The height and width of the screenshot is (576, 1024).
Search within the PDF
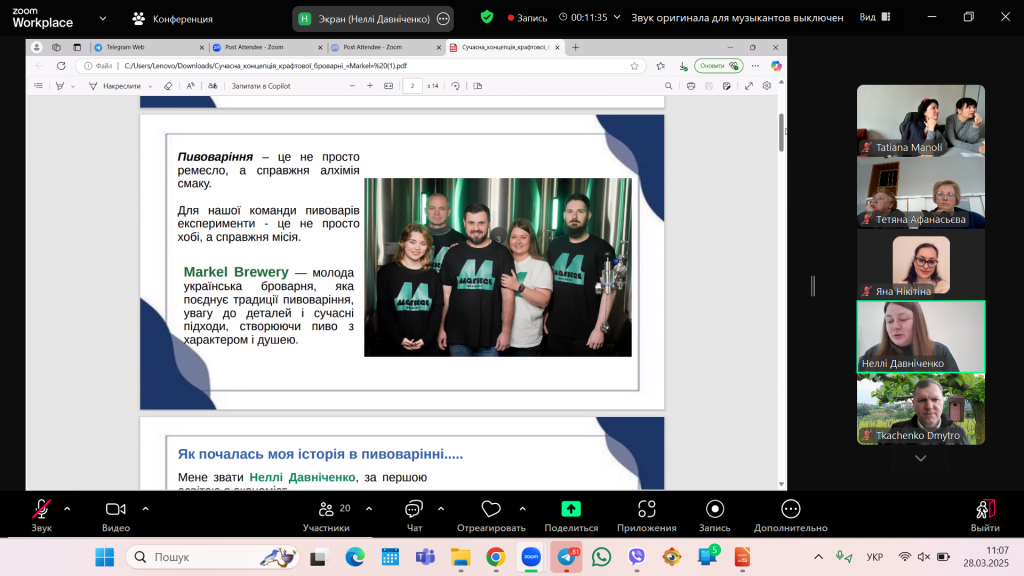pos(668,86)
